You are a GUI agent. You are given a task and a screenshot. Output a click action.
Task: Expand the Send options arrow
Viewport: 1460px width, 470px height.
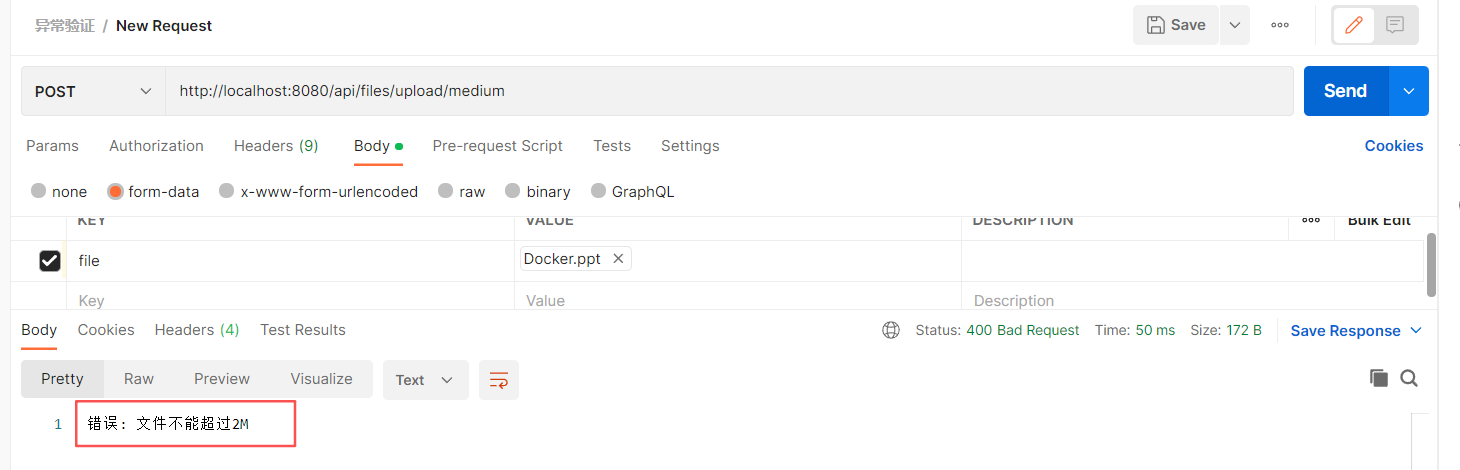1409,91
